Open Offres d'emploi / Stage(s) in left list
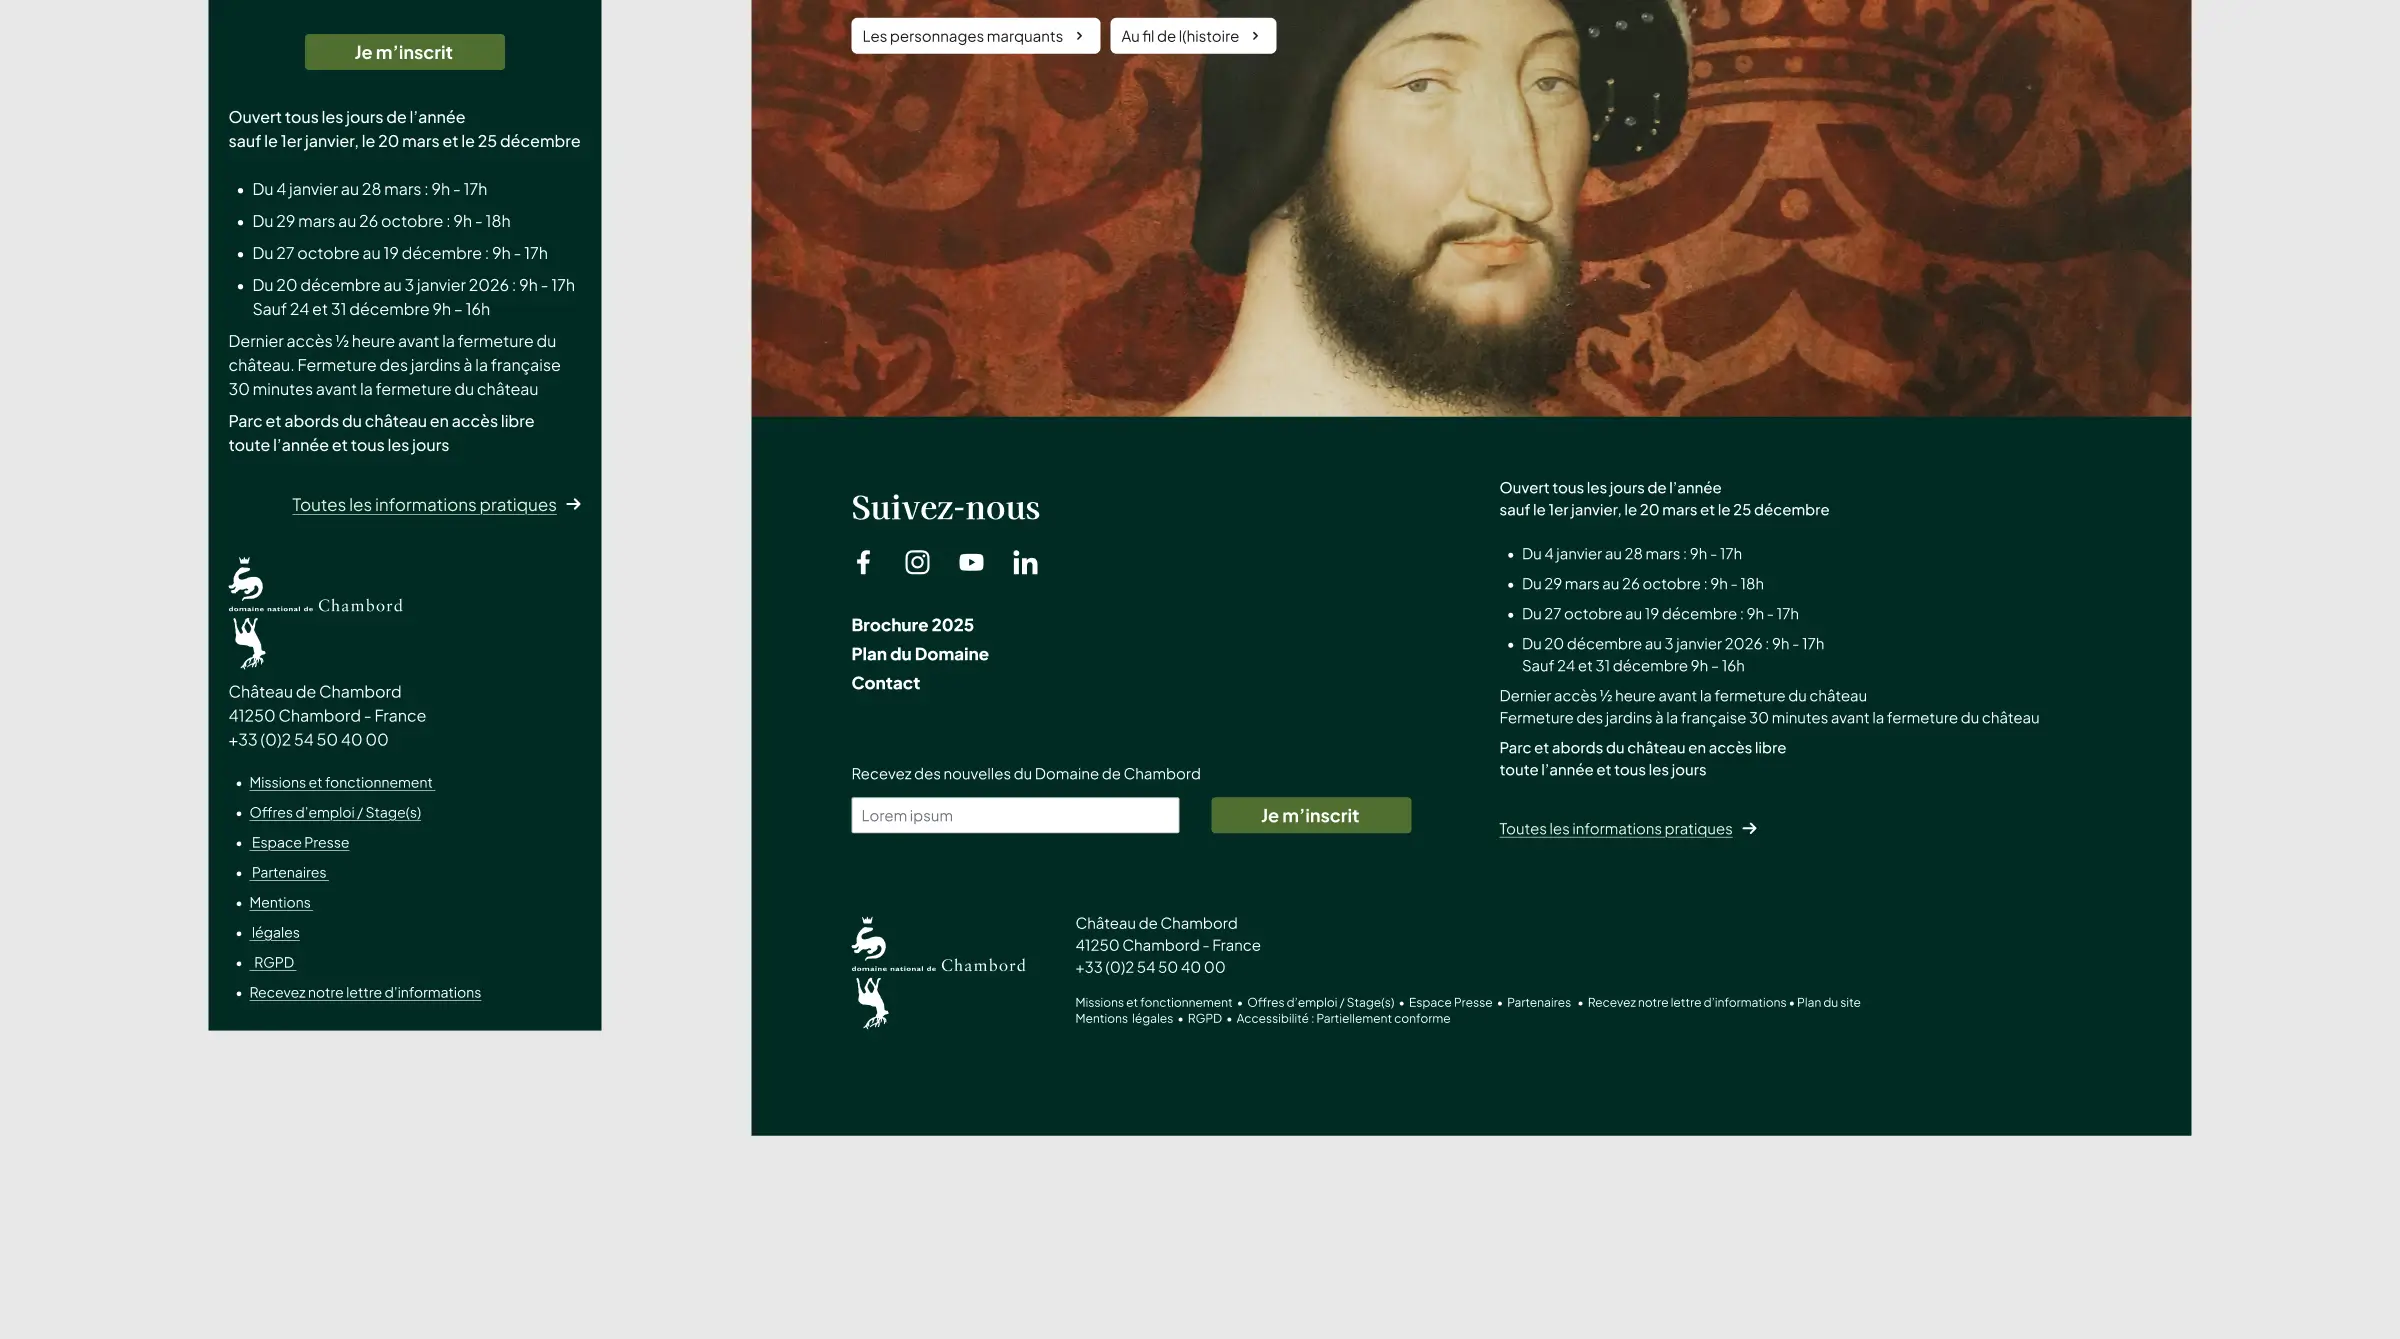Screen dimensions: 2400x1339 (335, 813)
